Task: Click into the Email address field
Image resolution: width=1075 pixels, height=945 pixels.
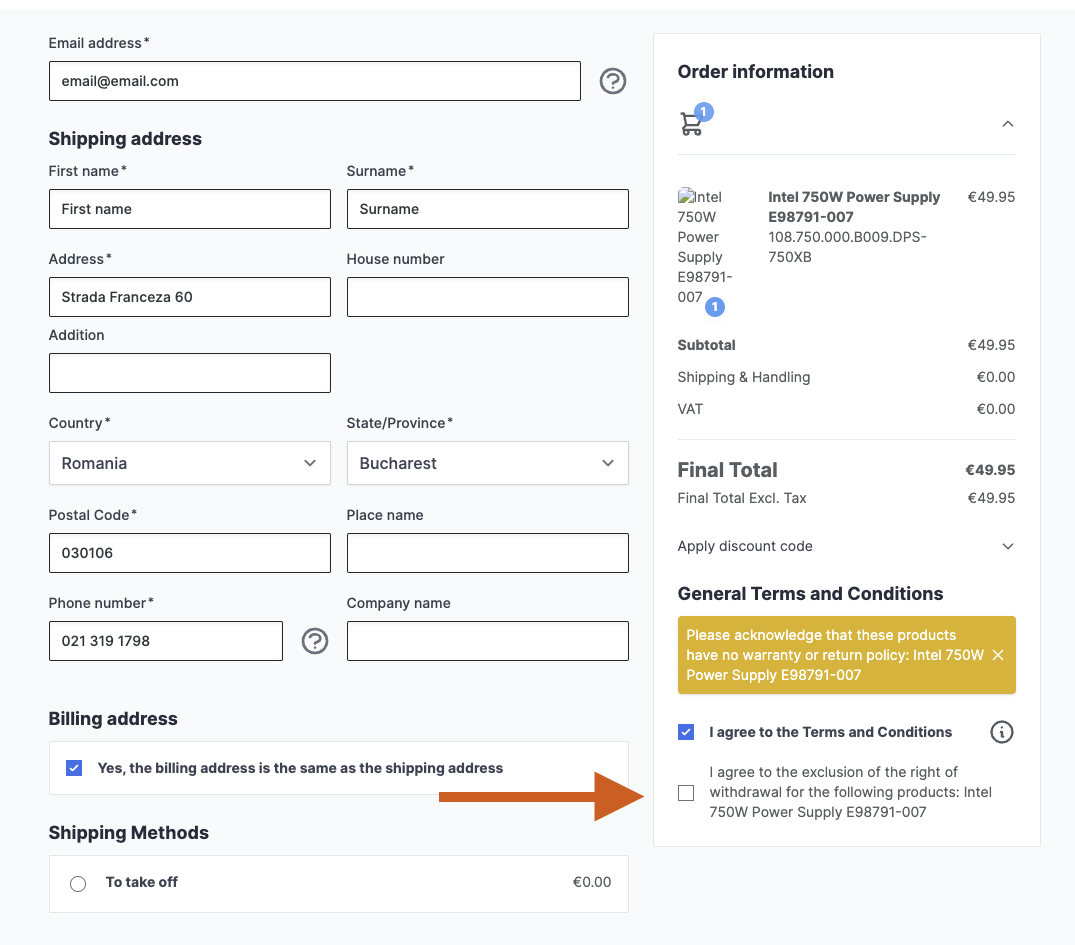Action: coord(314,81)
